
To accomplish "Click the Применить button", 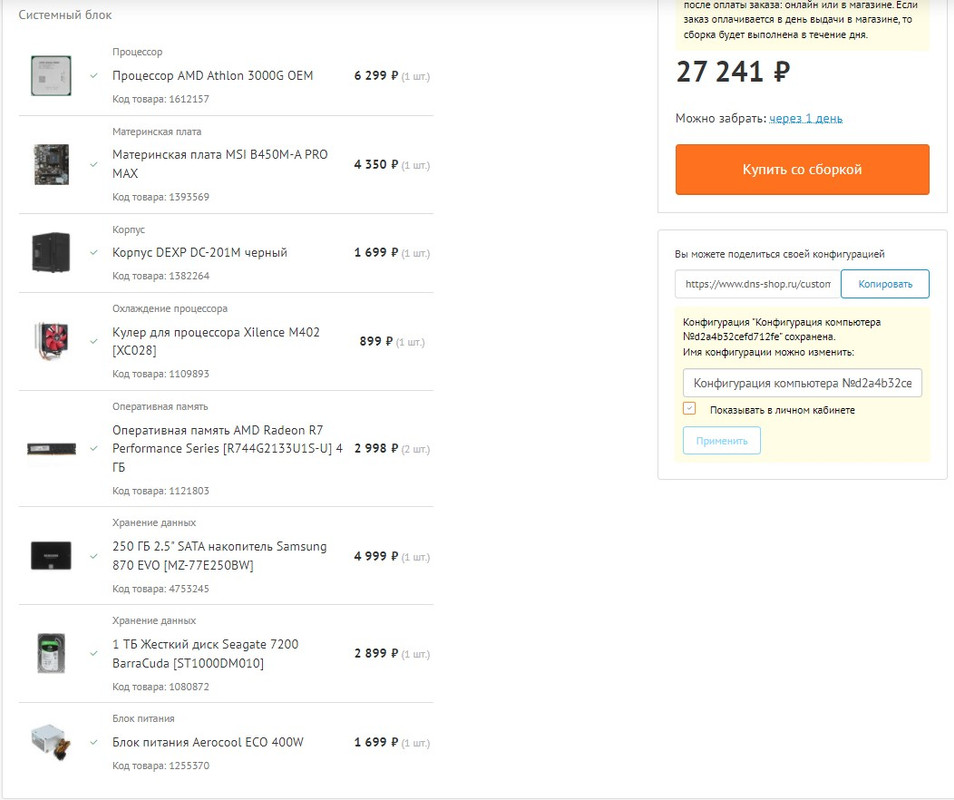I will [x=722, y=440].
